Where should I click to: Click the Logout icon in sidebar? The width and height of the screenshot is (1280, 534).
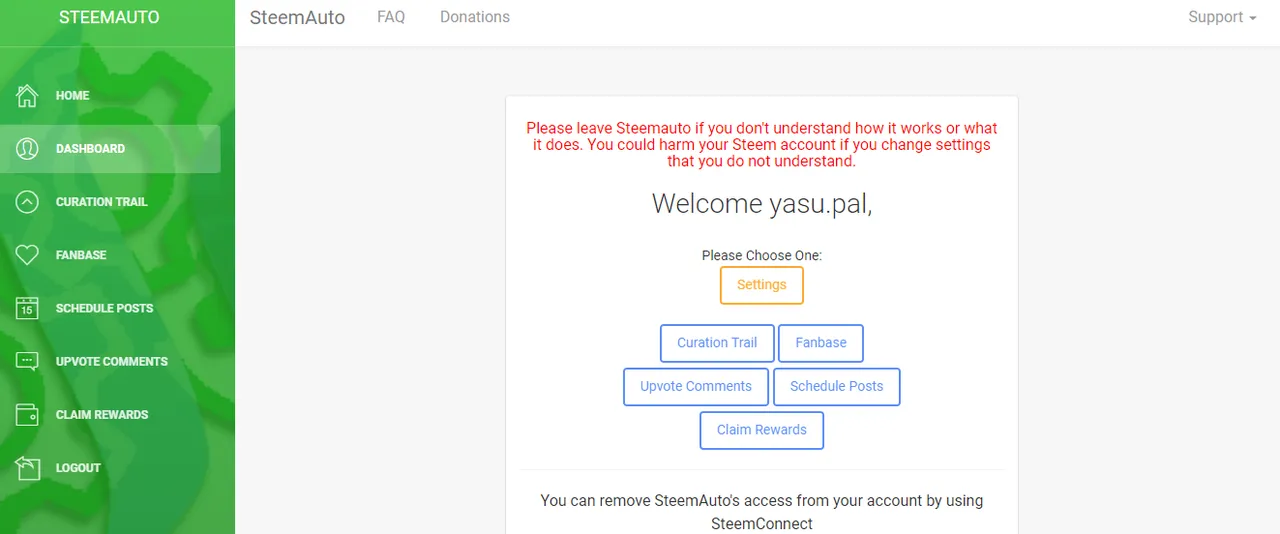coord(27,467)
